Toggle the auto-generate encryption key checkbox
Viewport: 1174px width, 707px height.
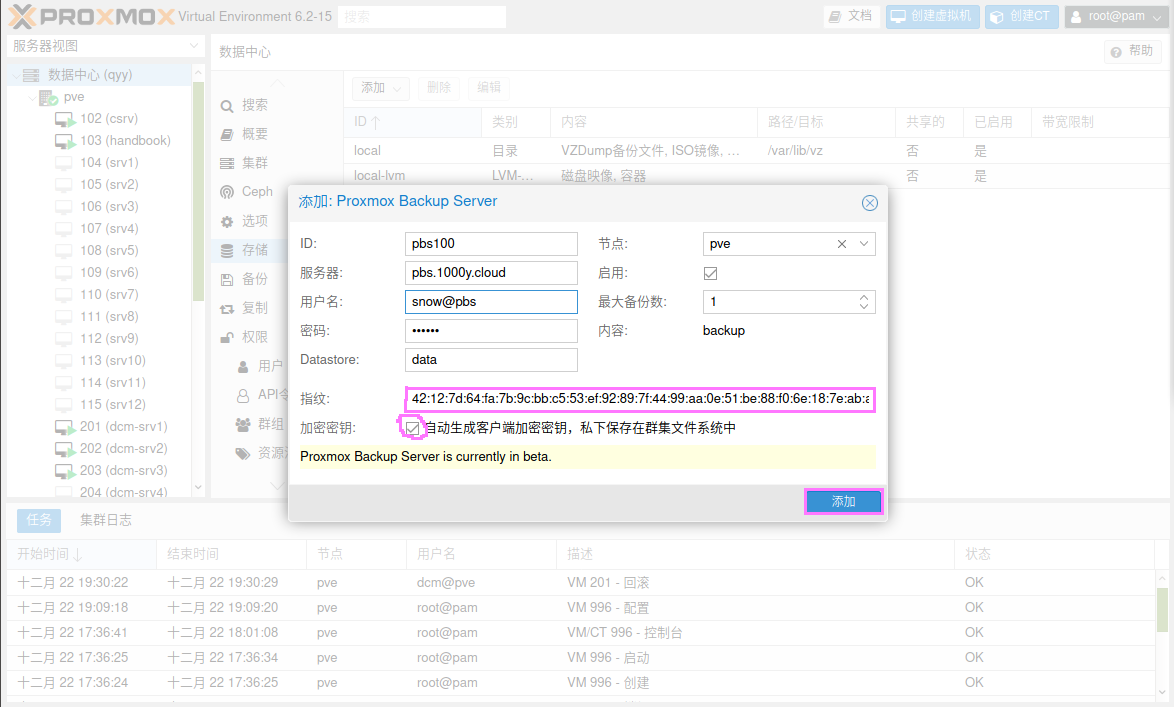coord(413,428)
